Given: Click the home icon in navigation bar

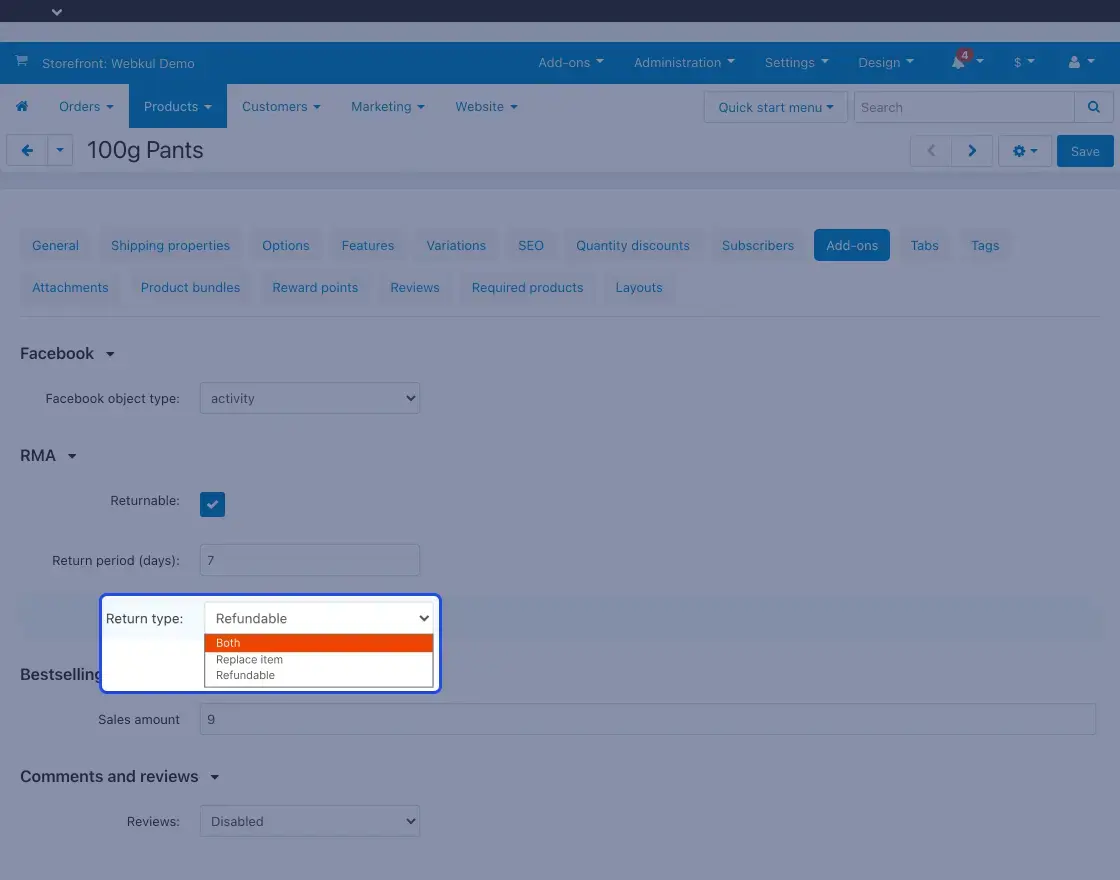Looking at the screenshot, I should pyautogui.click(x=22, y=107).
